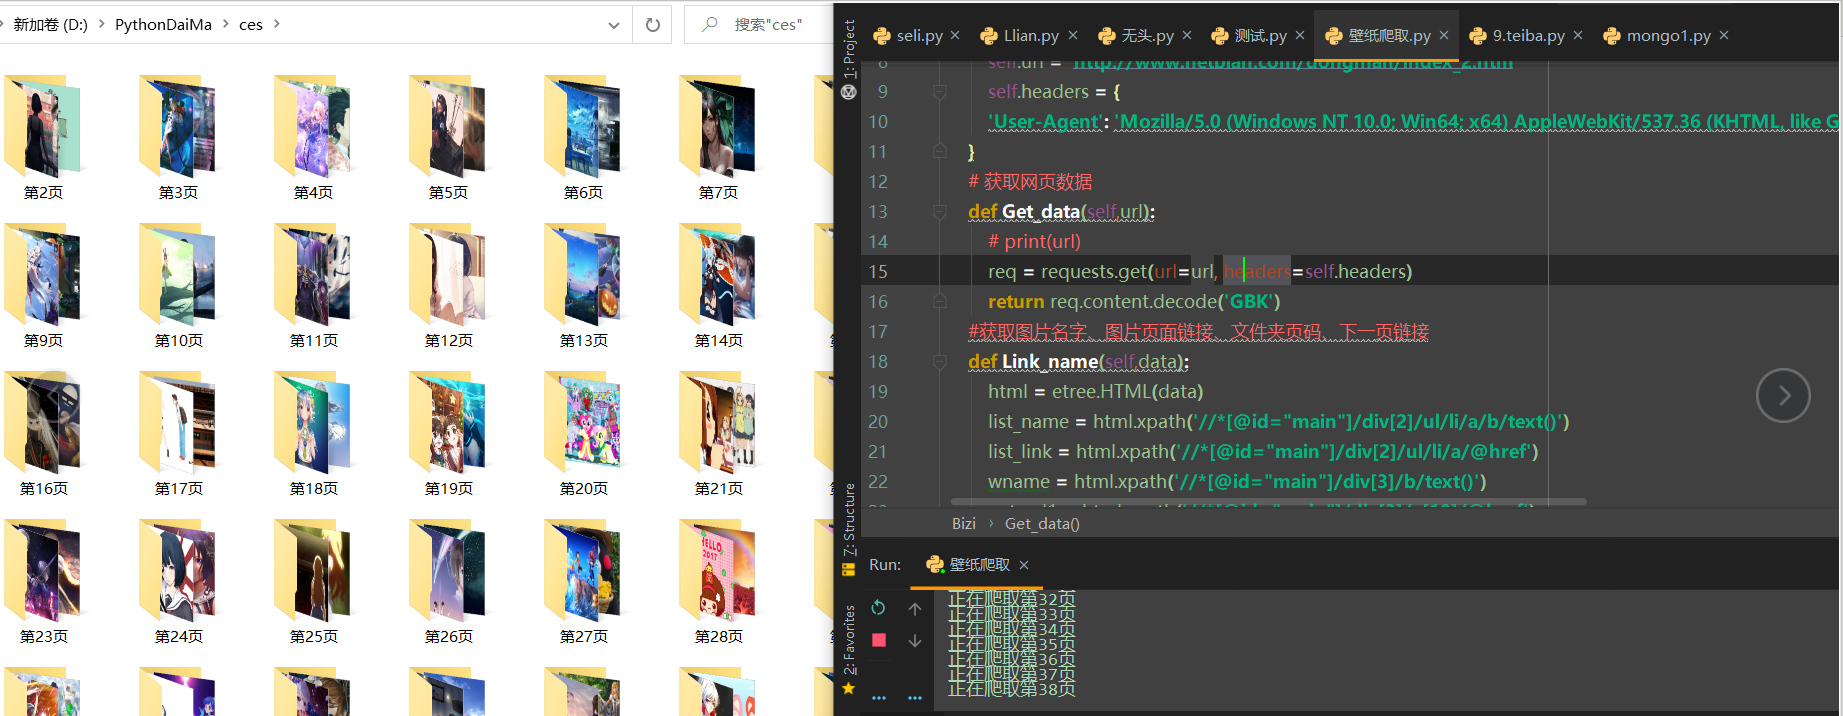
Task: Close the seli.py editor tab
Action: 955,35
